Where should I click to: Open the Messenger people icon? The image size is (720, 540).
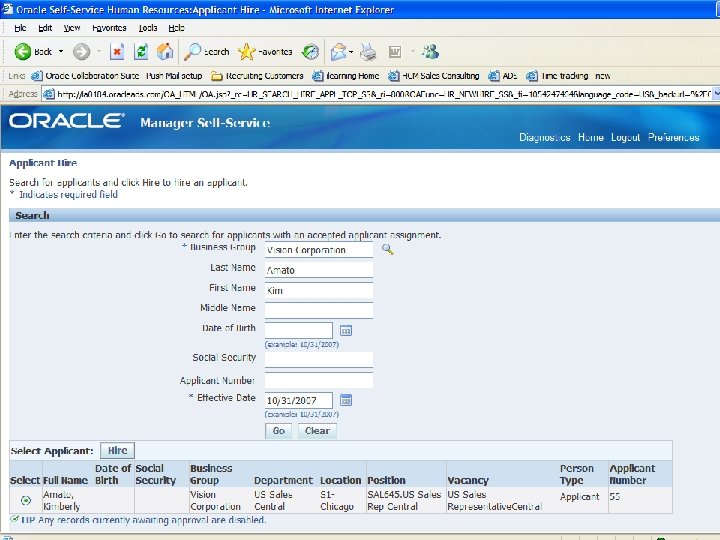pyautogui.click(x=431, y=52)
